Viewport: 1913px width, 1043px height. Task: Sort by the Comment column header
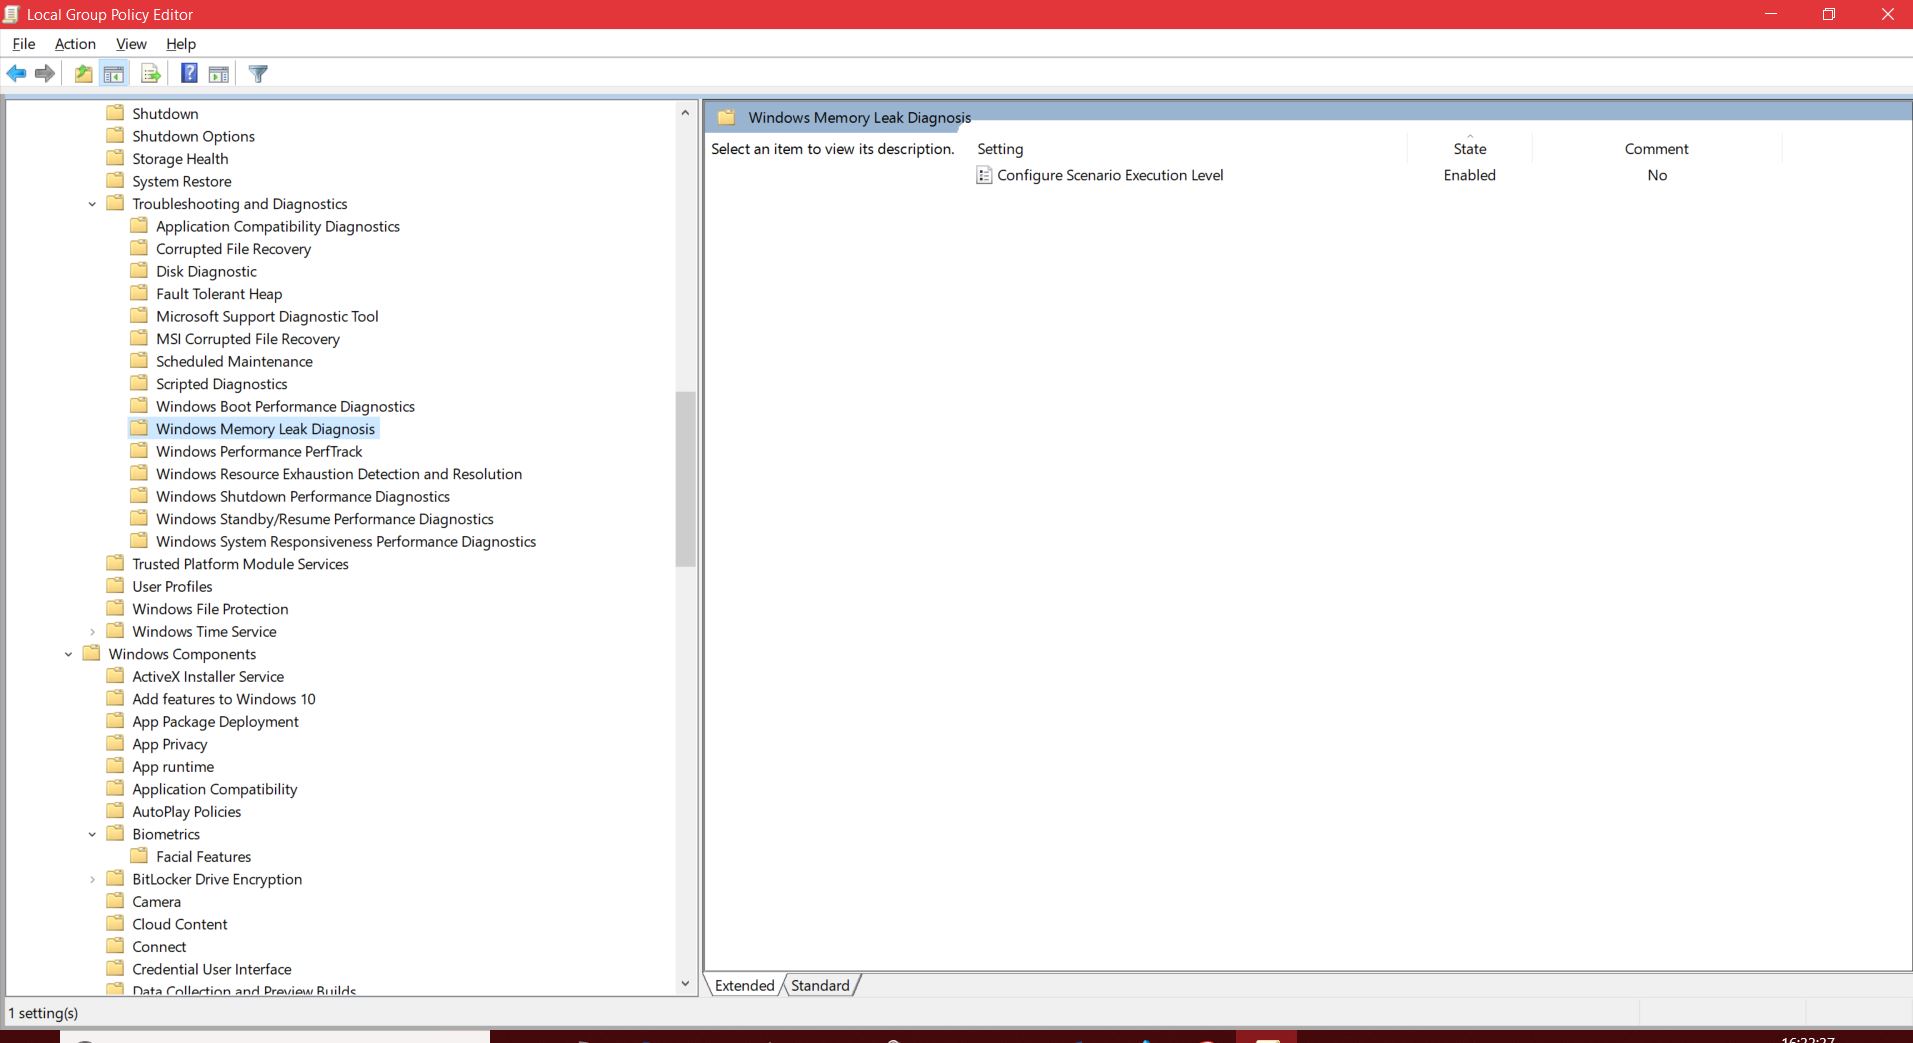pos(1656,149)
